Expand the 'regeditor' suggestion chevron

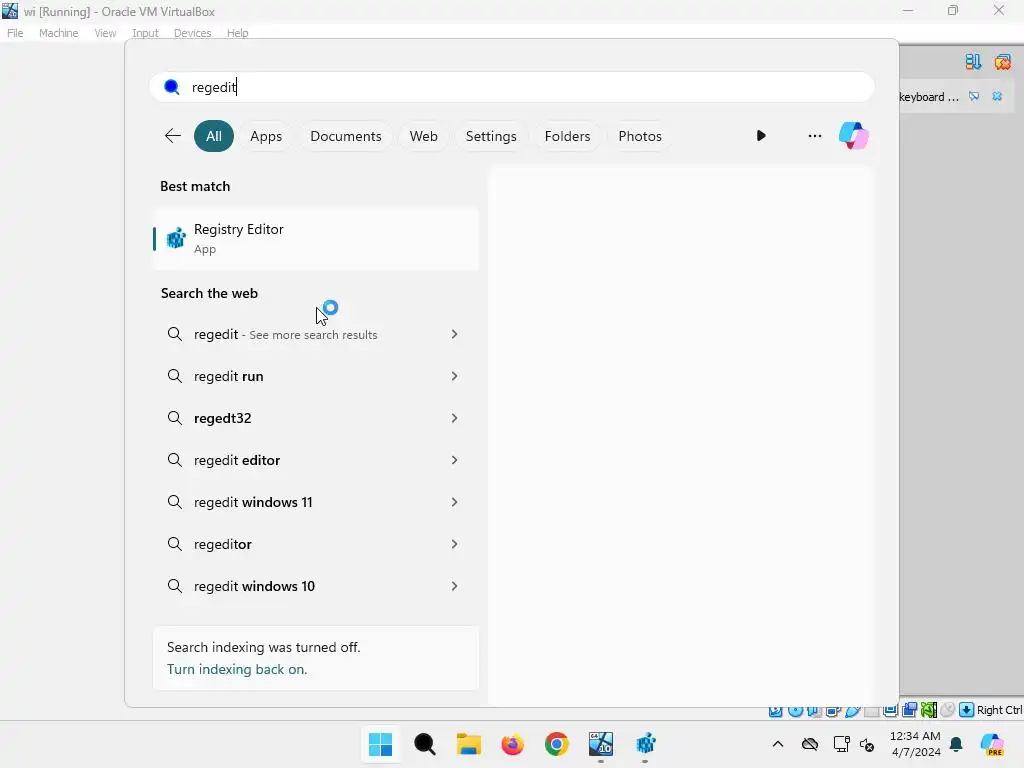click(x=455, y=544)
